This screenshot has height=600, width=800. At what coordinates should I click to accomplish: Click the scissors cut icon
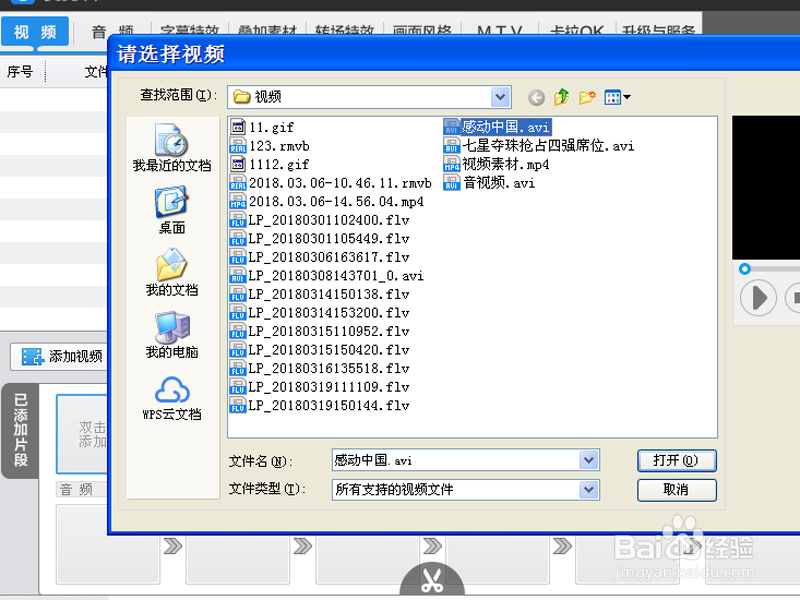pyautogui.click(x=432, y=580)
